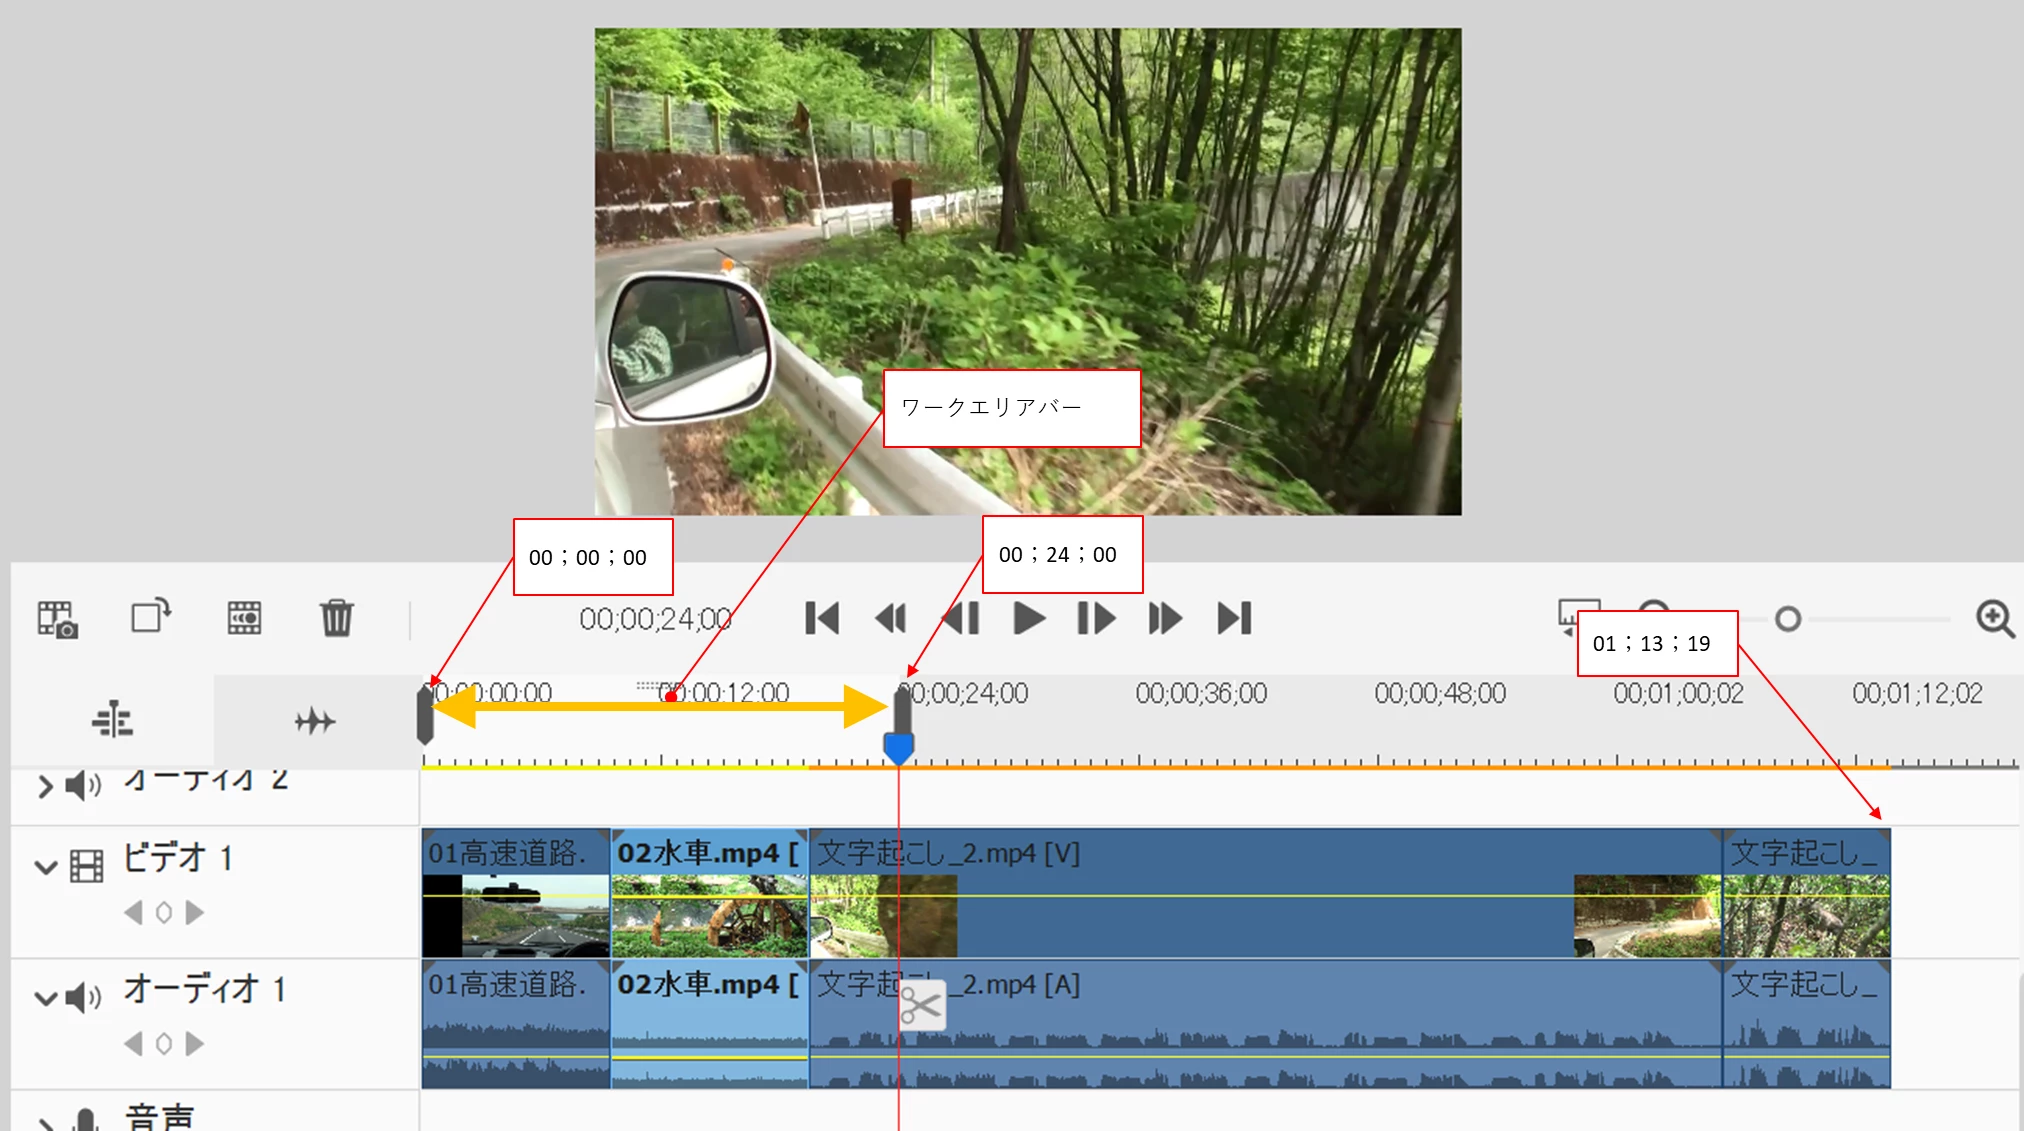Image resolution: width=2024 pixels, height=1131 pixels.
Task: Click the film strip tool icon
Action: pyautogui.click(x=244, y=618)
